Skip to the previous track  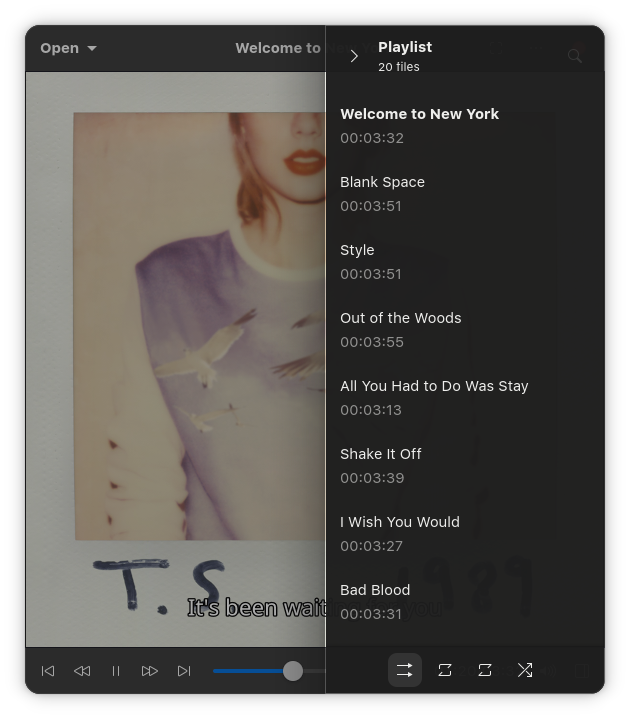(48, 671)
